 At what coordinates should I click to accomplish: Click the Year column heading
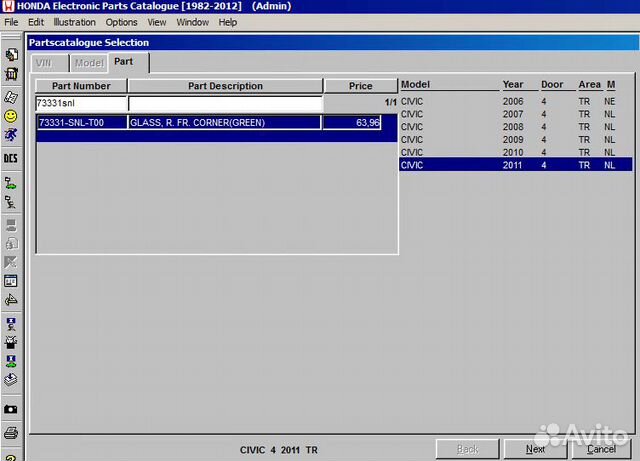pyautogui.click(x=513, y=85)
